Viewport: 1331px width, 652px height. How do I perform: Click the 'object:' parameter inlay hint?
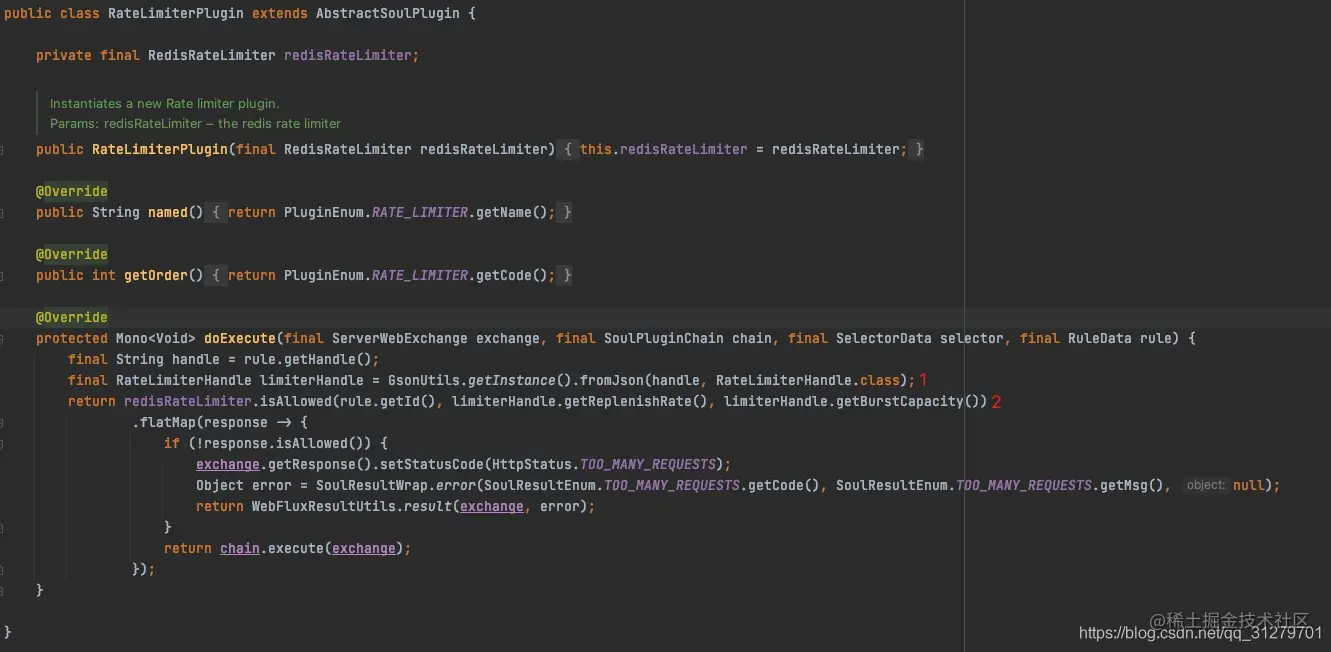tap(1205, 485)
